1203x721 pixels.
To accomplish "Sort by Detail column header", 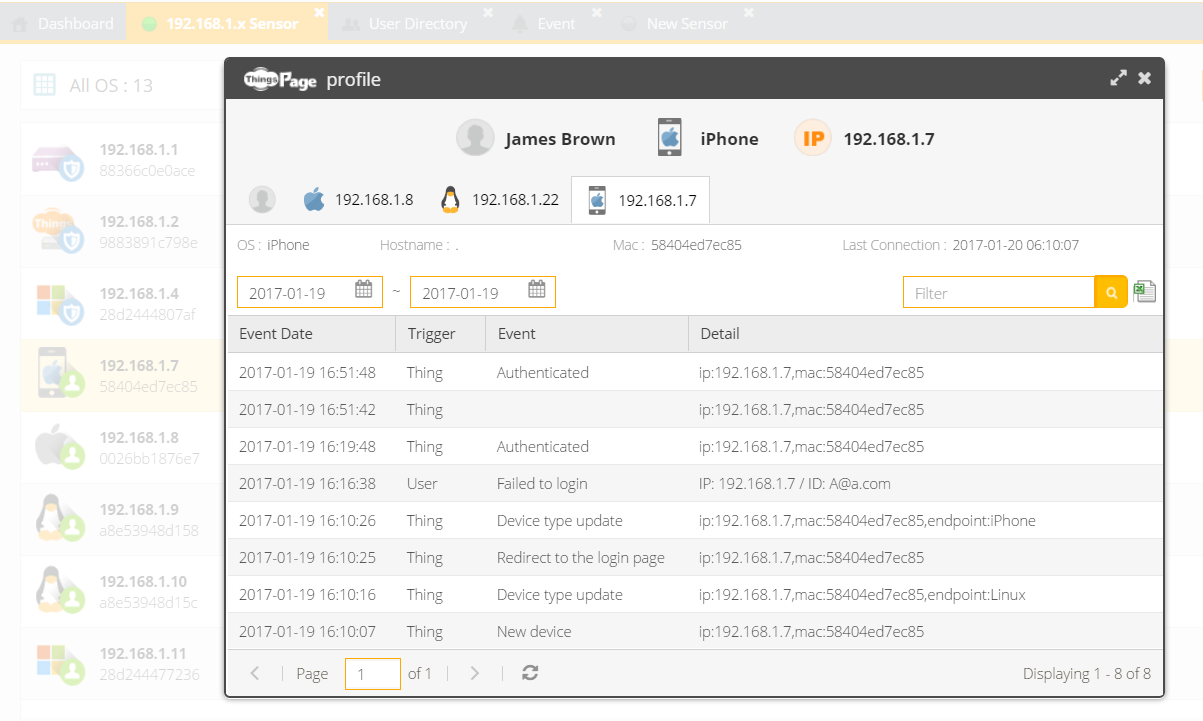I will click(926, 334).
